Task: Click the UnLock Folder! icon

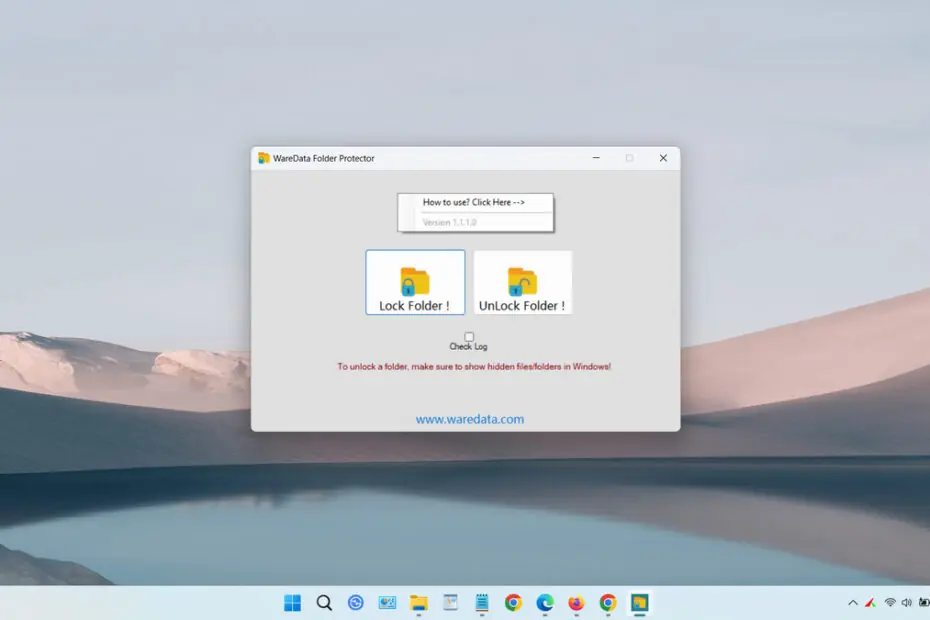Action: (x=523, y=281)
